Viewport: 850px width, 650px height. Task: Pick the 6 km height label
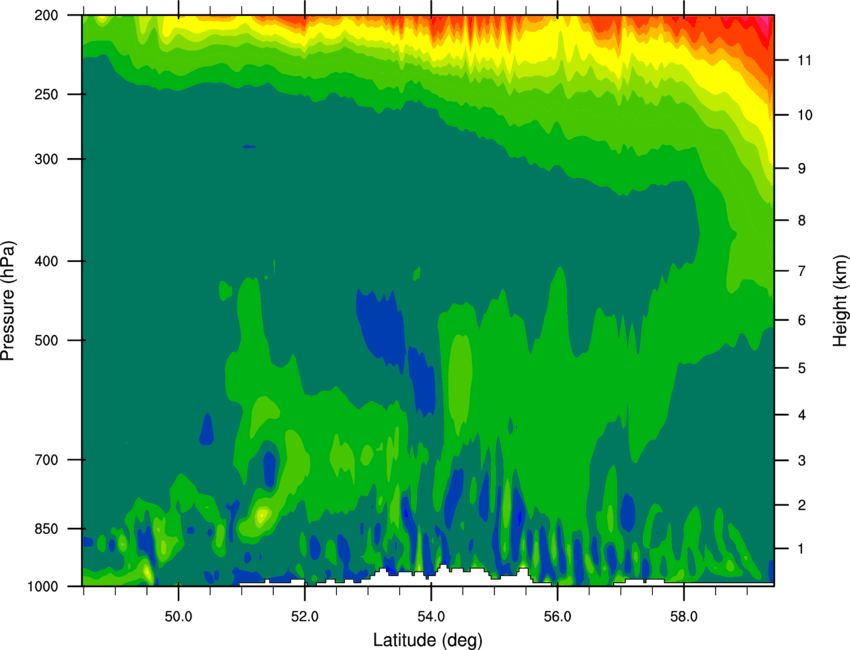tap(802, 320)
